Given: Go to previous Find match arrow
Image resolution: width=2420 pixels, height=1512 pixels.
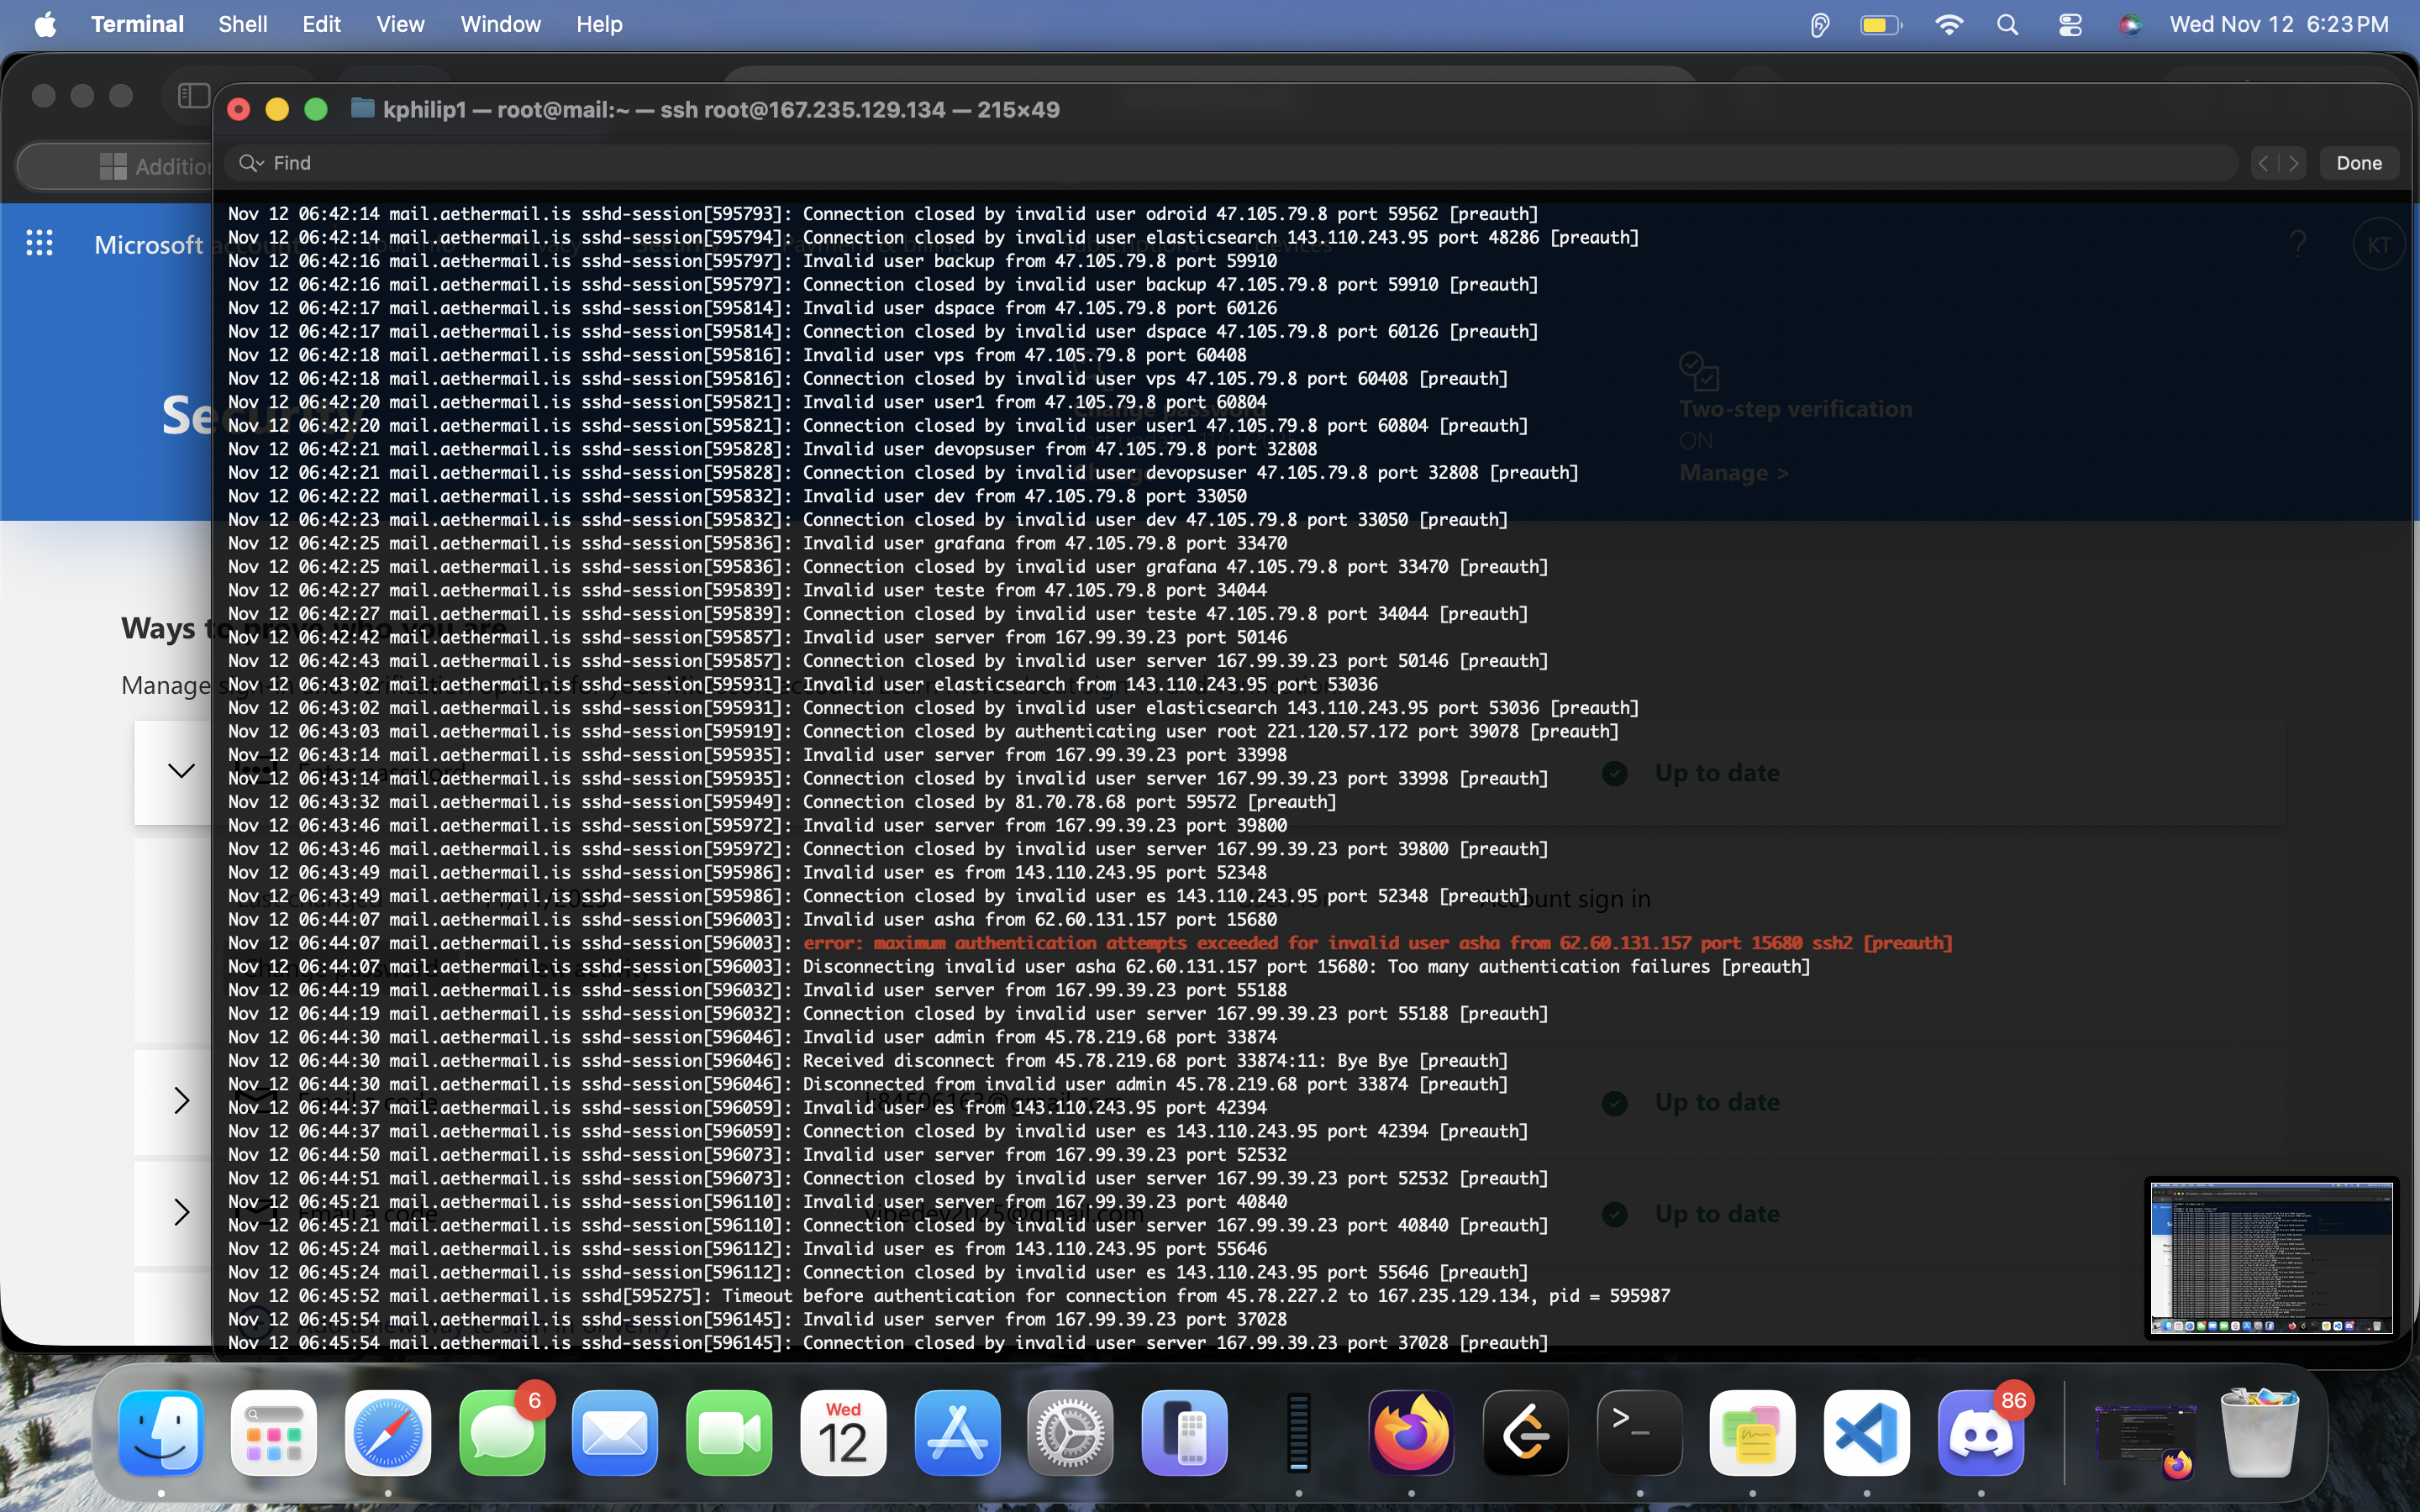Looking at the screenshot, I should pos(2264,163).
